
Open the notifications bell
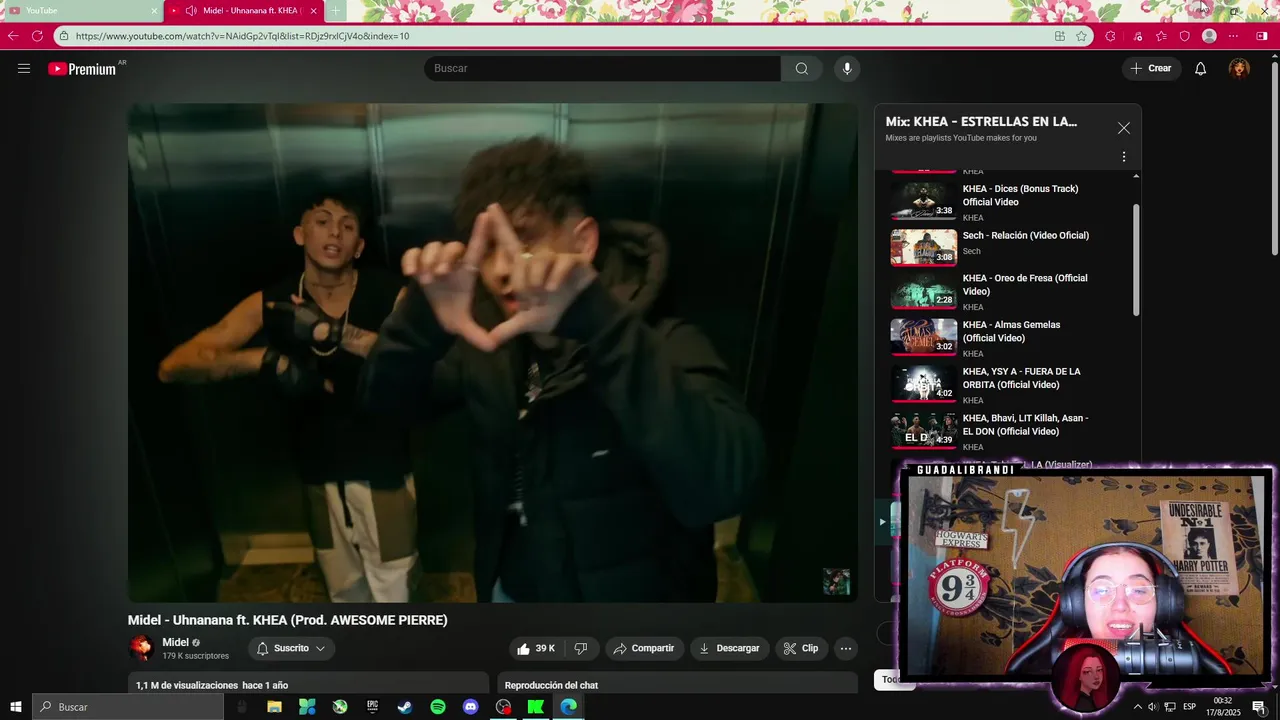[x=1200, y=68]
